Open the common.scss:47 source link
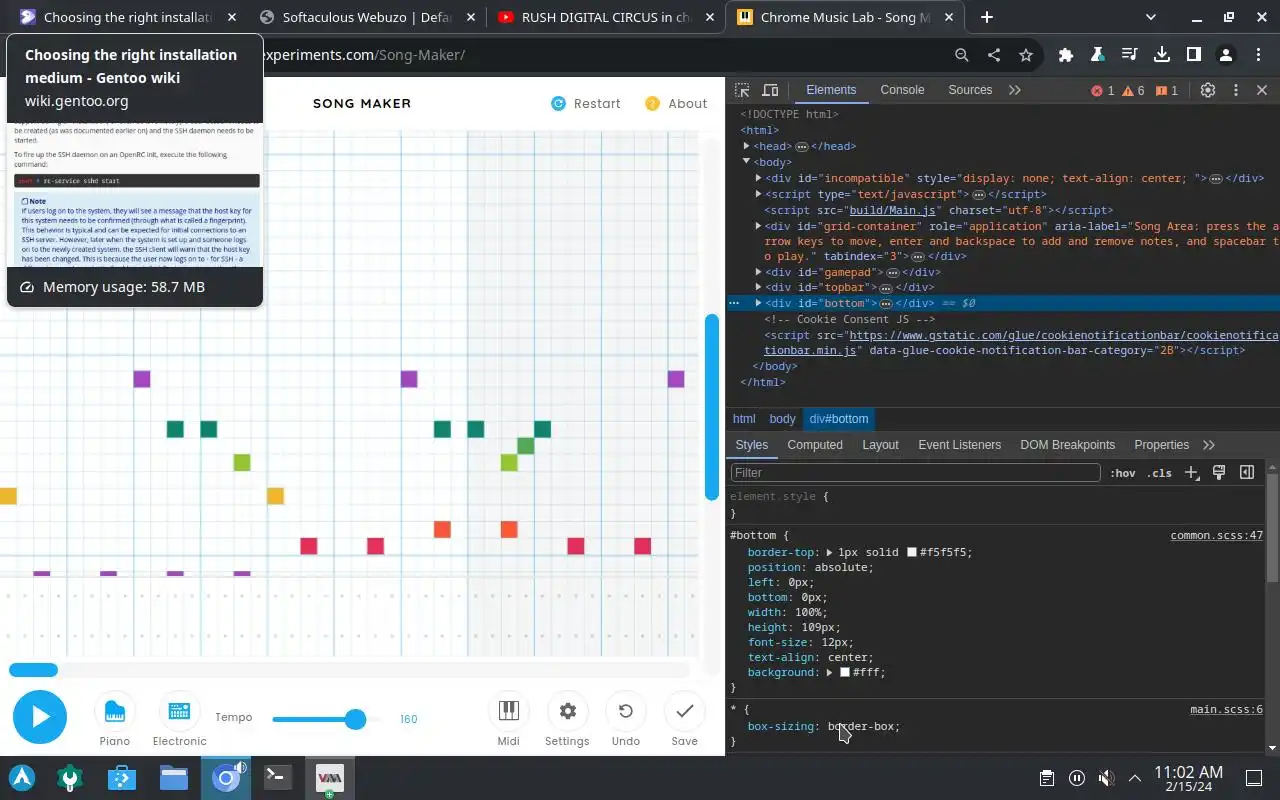Screen dimensions: 1280x800 point(1217,536)
